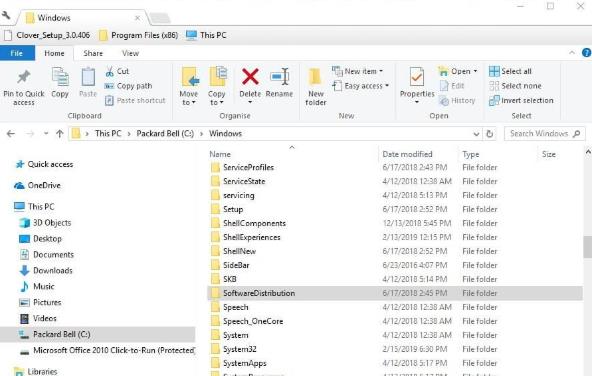Image resolution: width=592 pixels, height=376 pixels.
Task: Create a New folder from ribbon
Action: pos(316,87)
